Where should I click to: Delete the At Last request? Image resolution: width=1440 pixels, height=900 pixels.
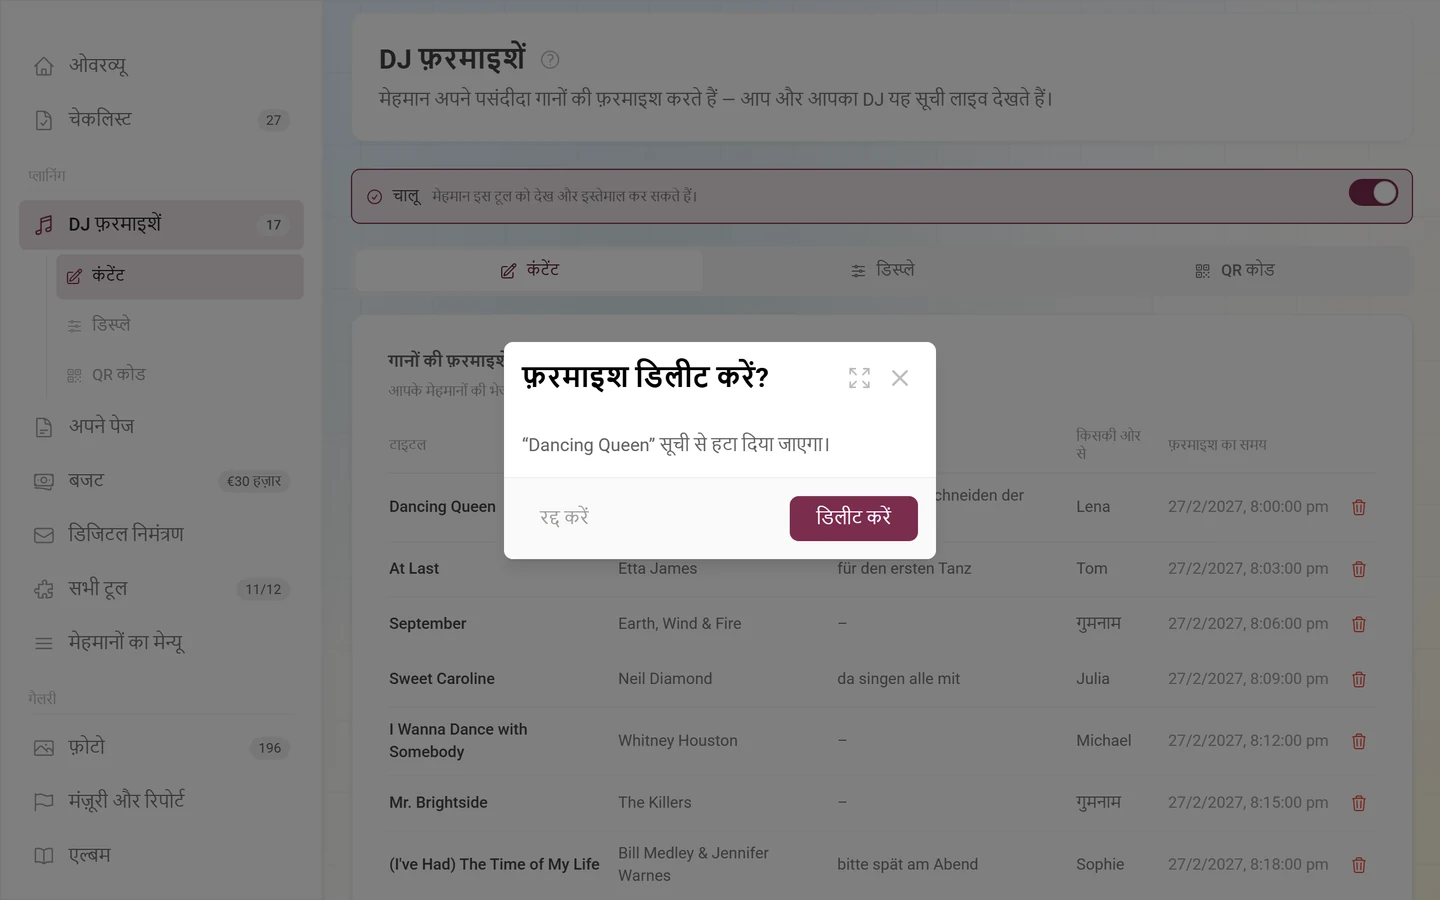tap(1359, 569)
